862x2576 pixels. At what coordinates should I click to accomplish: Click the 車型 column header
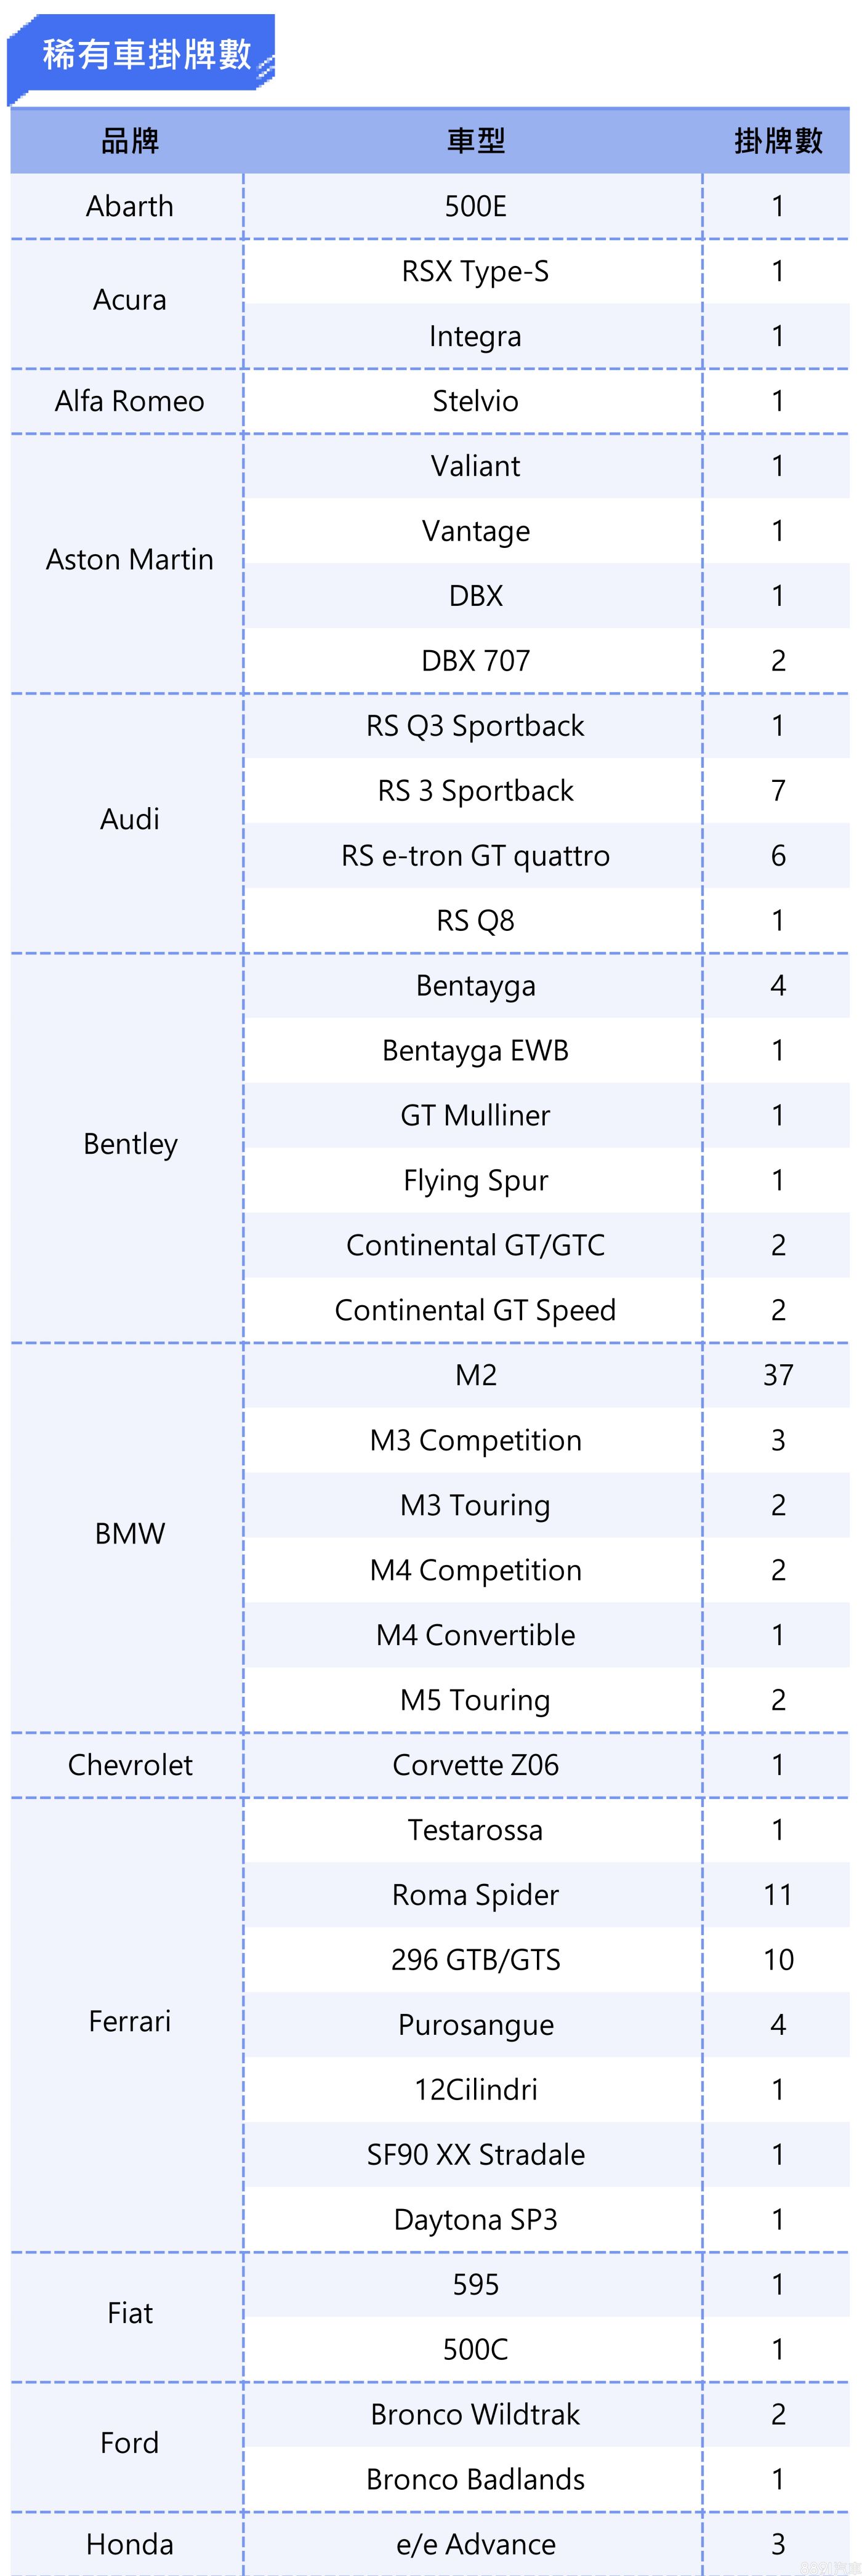pos(475,141)
